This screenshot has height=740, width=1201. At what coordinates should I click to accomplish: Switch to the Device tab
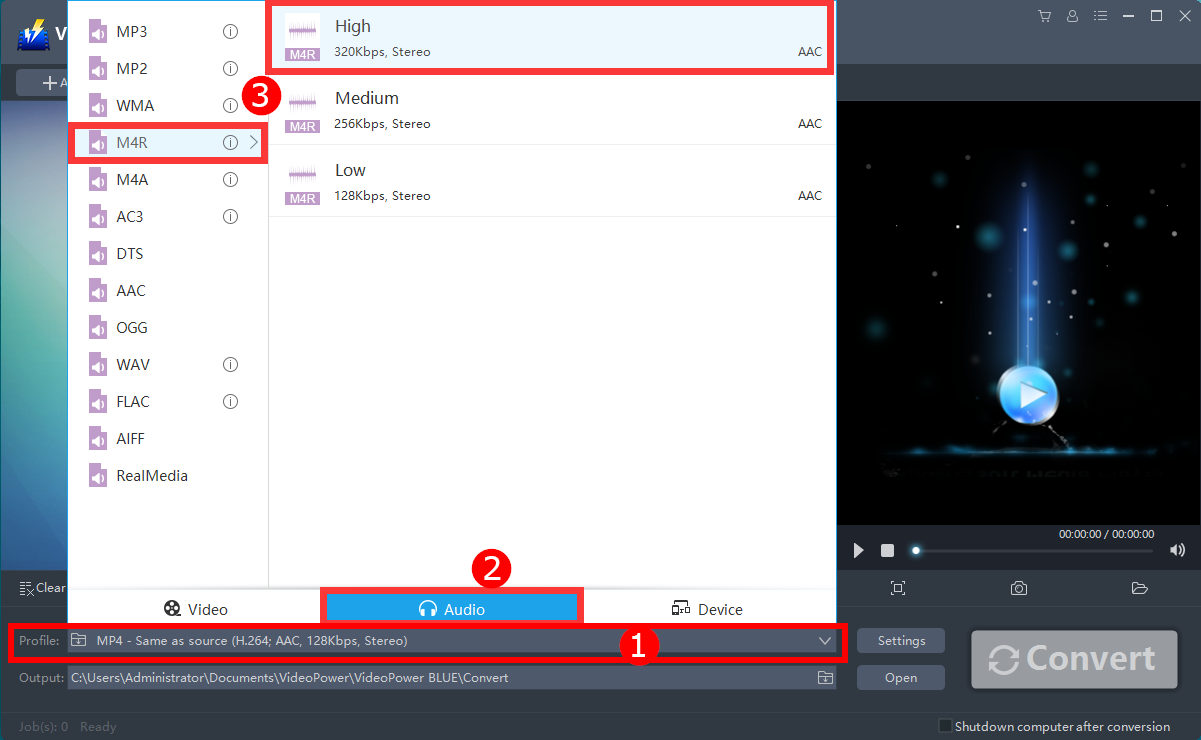click(707, 608)
